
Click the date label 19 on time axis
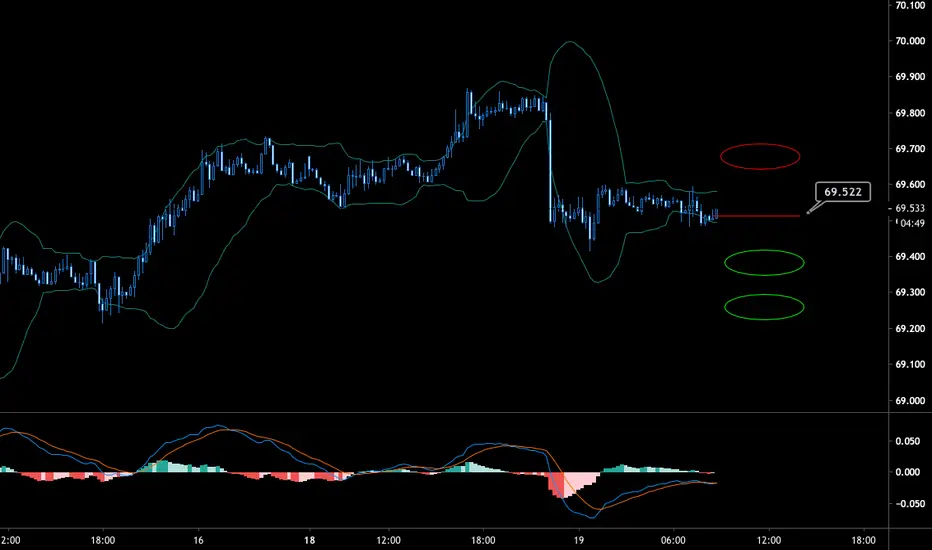pyautogui.click(x=578, y=540)
